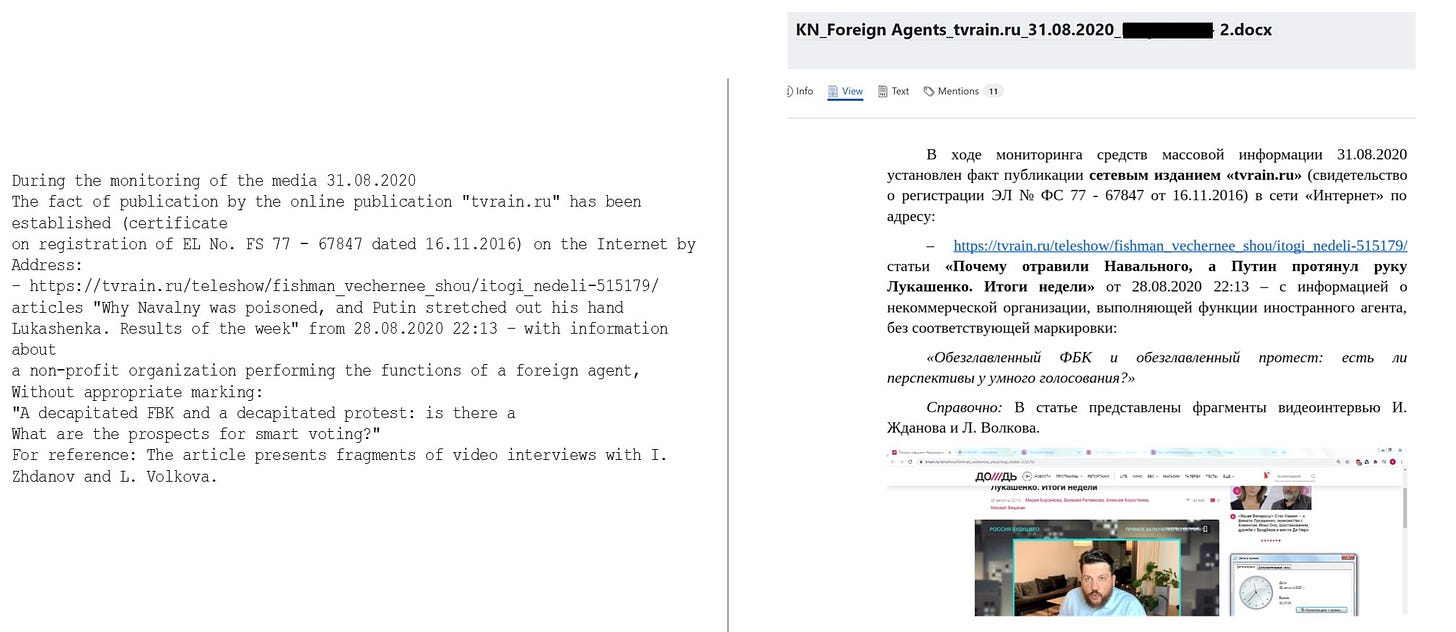Click the Russian line starting «В ходе мониторинга средств»

(x=1166, y=154)
